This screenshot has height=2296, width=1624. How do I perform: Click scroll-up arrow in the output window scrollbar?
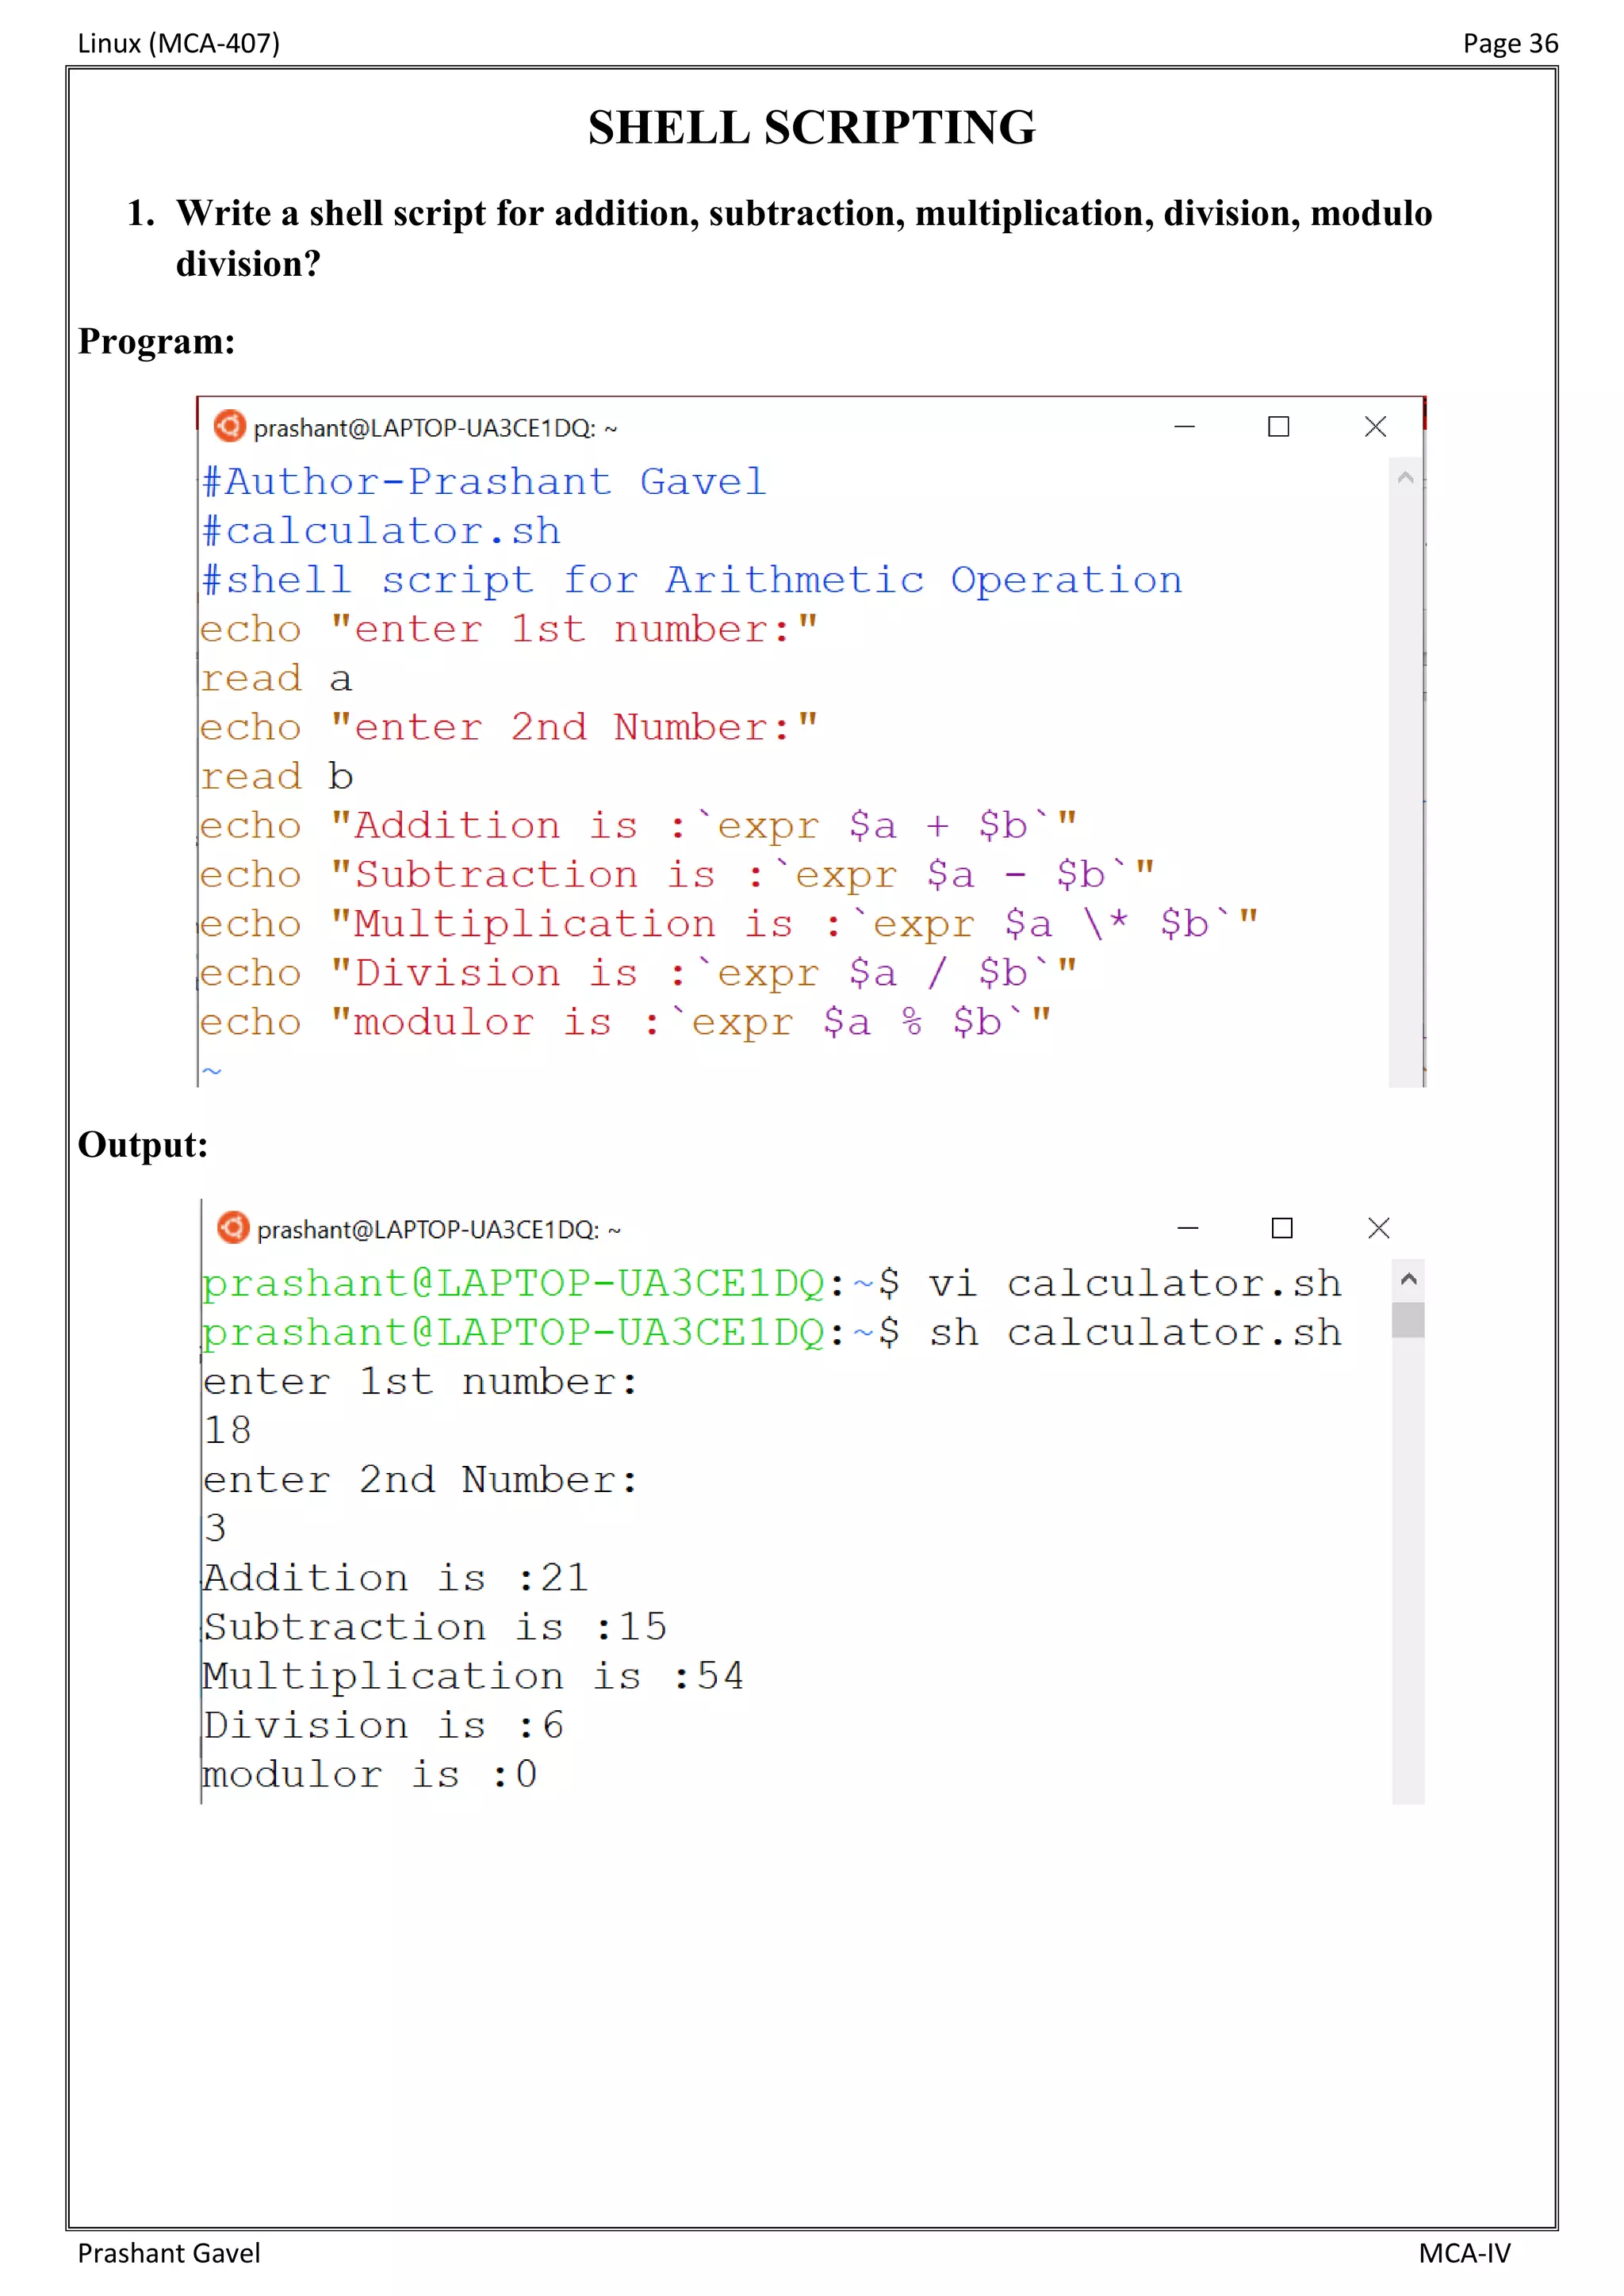(x=1408, y=1279)
